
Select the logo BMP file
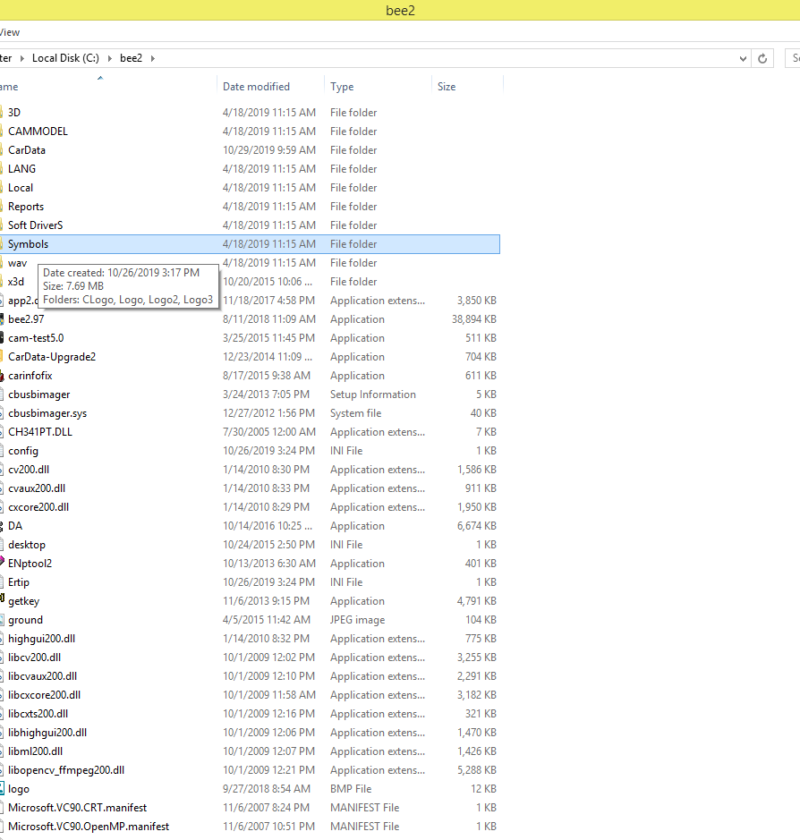pos(18,789)
